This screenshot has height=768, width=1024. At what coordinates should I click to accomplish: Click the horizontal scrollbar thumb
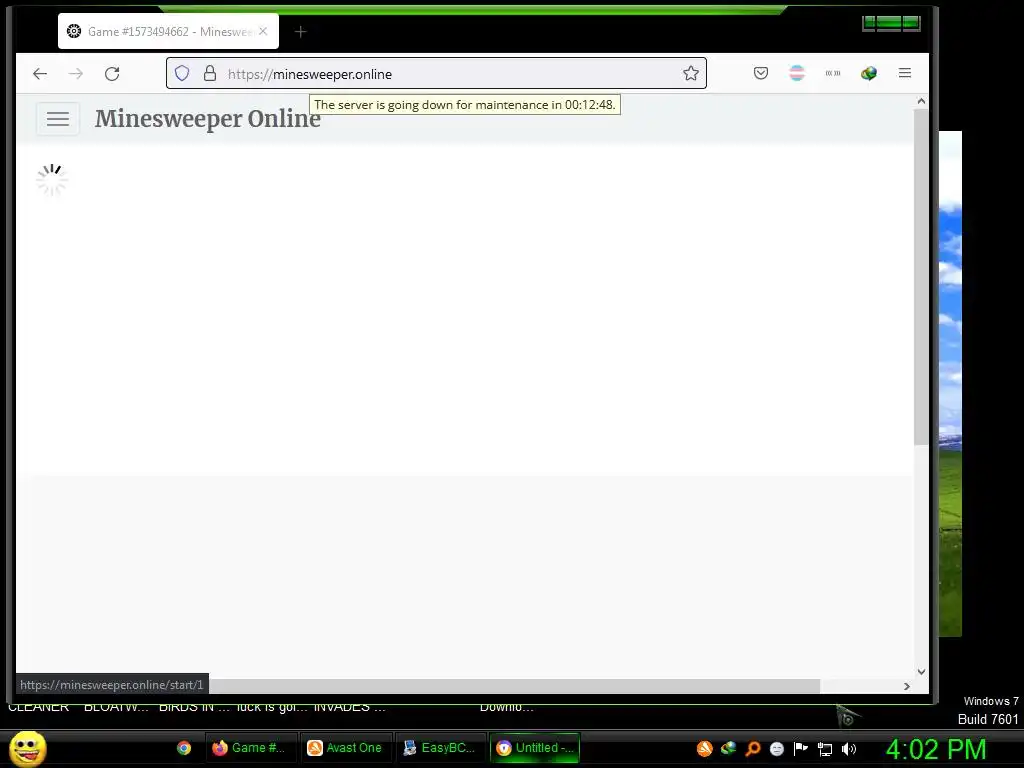514,686
